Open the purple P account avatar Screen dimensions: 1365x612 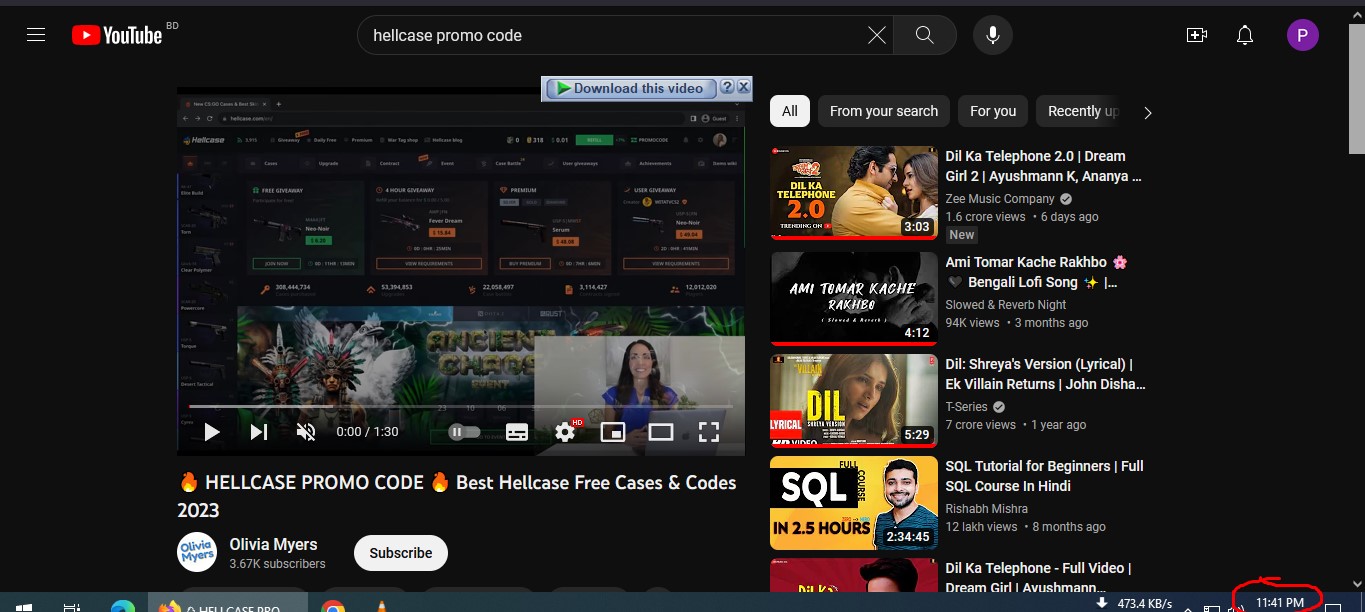coord(1302,36)
